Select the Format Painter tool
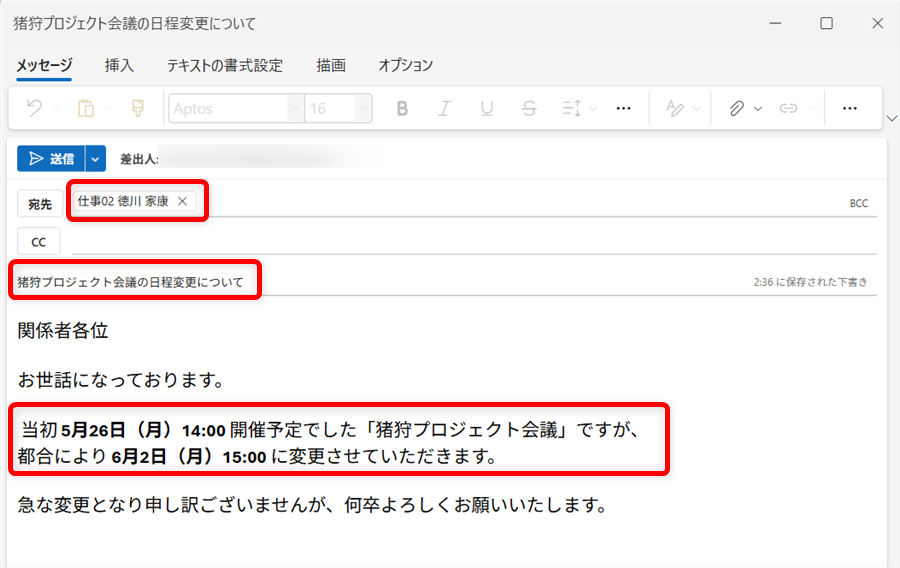900x568 pixels. click(138, 108)
